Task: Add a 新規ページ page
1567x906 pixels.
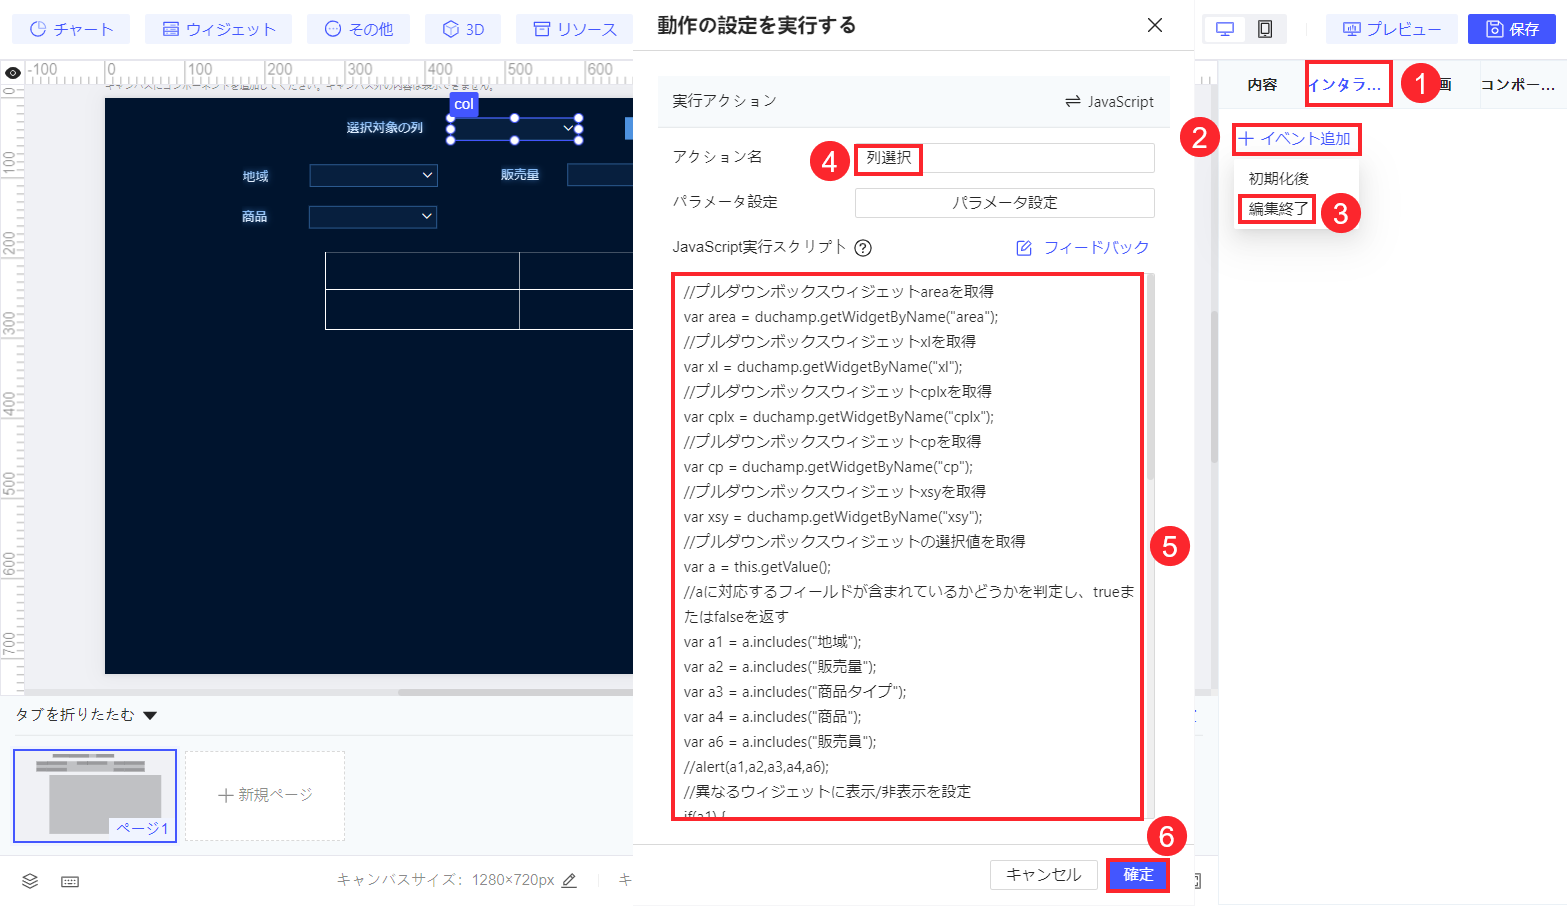Action: [x=265, y=795]
